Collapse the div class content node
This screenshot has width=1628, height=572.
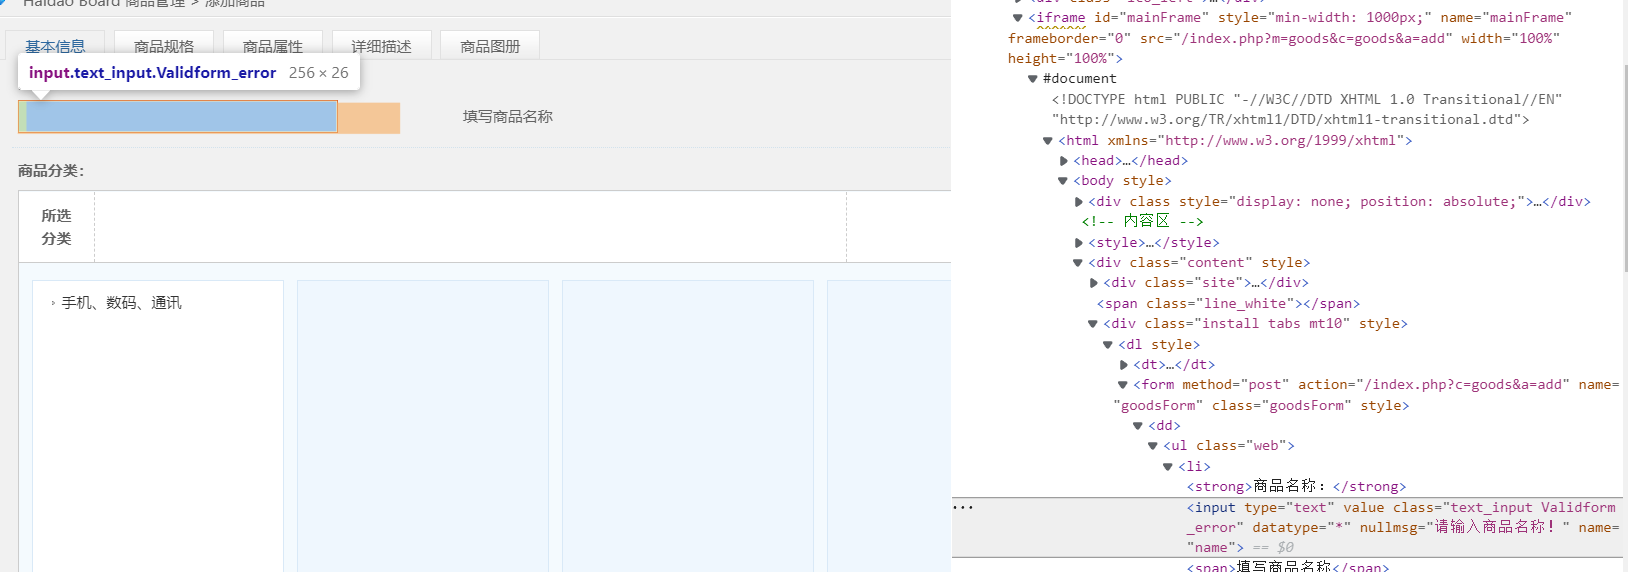click(x=1078, y=263)
